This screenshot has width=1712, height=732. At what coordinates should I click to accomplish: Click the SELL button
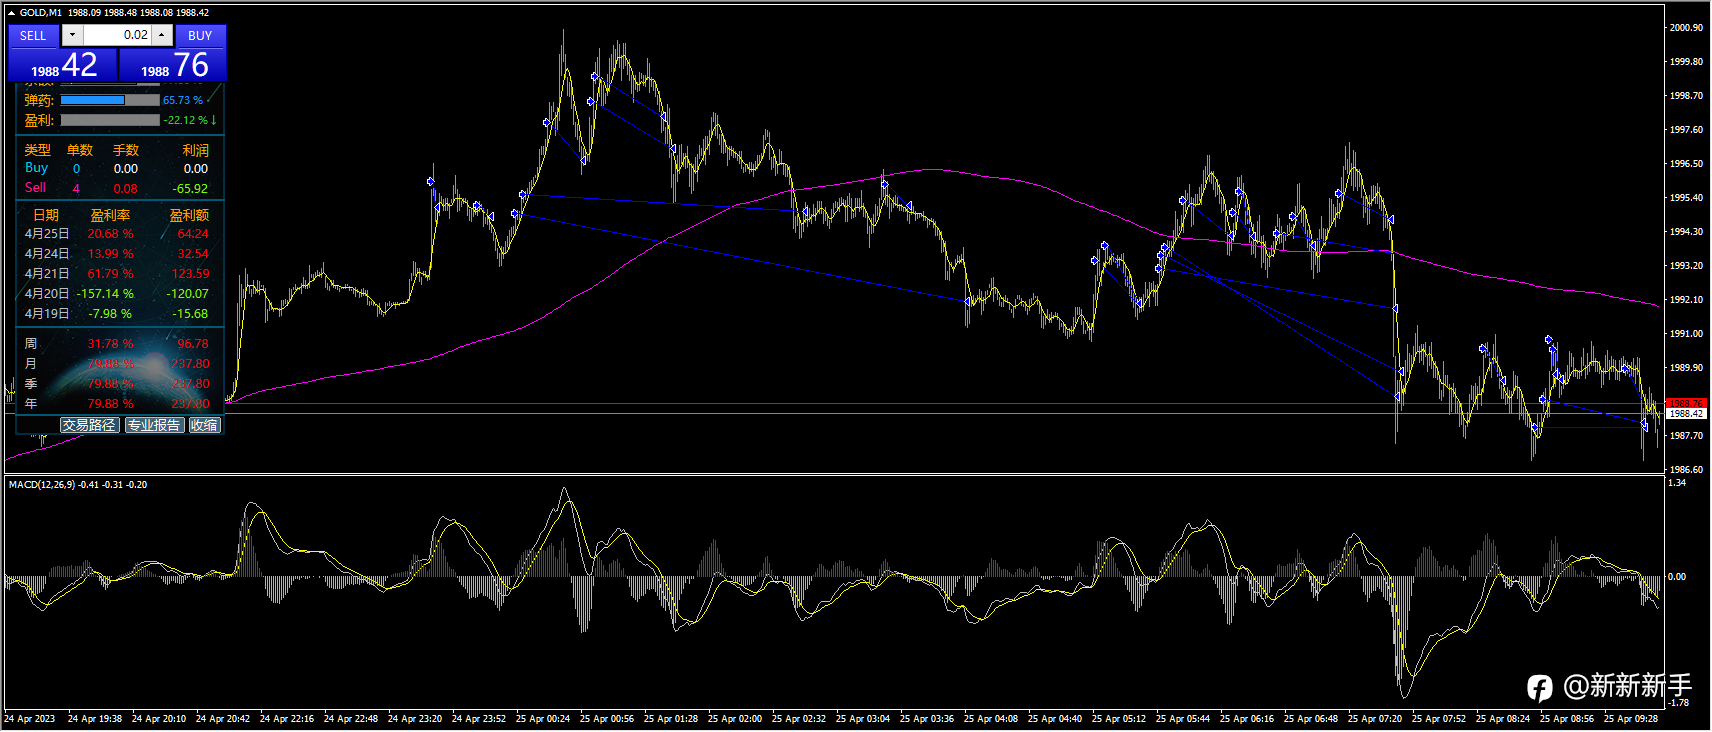click(x=33, y=35)
